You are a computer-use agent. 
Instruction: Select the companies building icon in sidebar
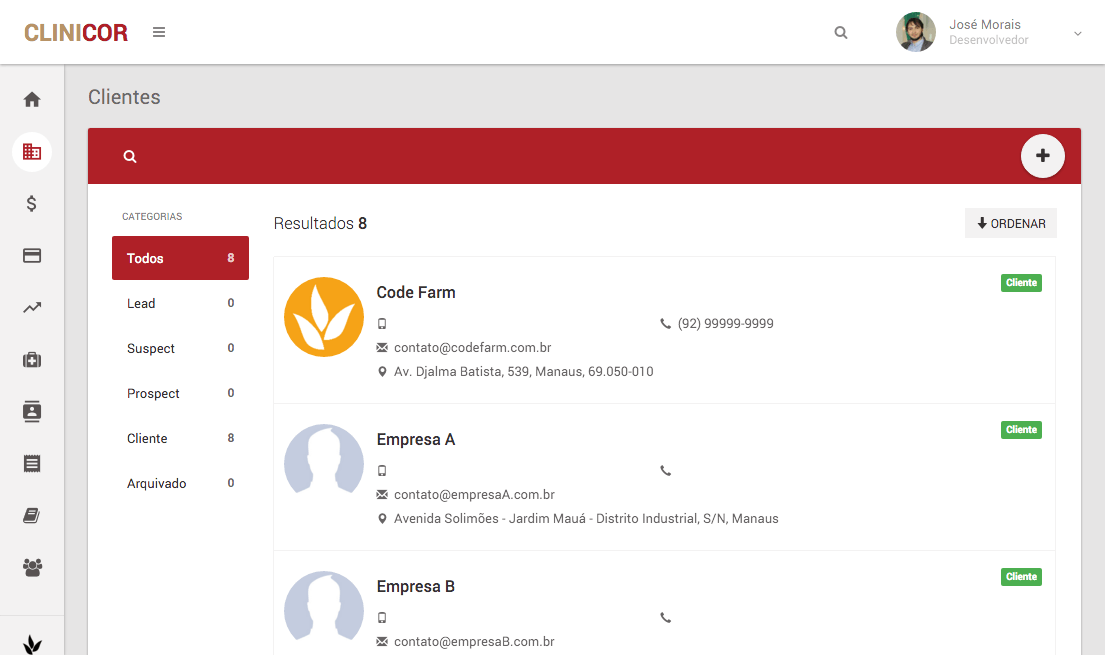[32, 152]
